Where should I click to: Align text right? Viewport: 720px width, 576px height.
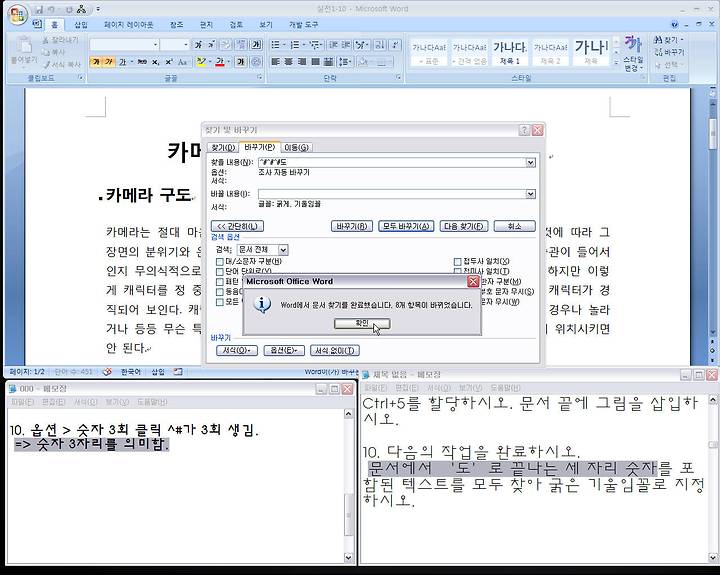click(302, 62)
